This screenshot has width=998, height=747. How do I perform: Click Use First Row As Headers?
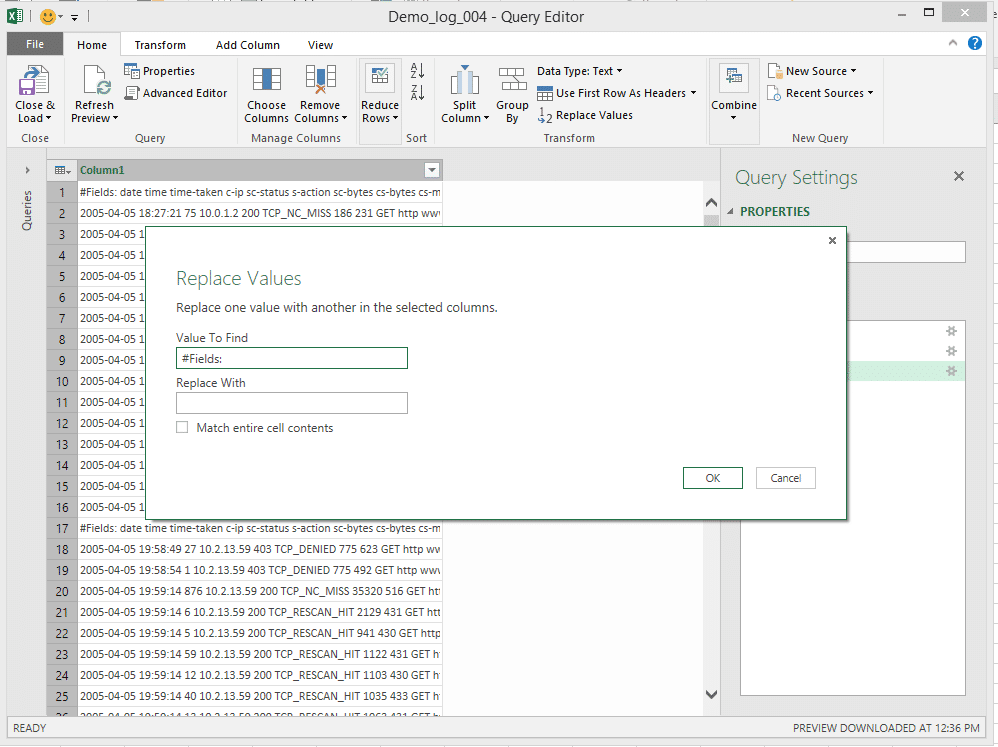(616, 93)
